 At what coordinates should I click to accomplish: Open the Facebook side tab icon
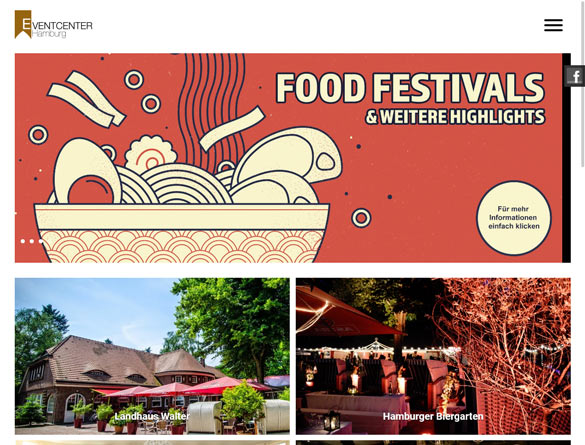(575, 76)
